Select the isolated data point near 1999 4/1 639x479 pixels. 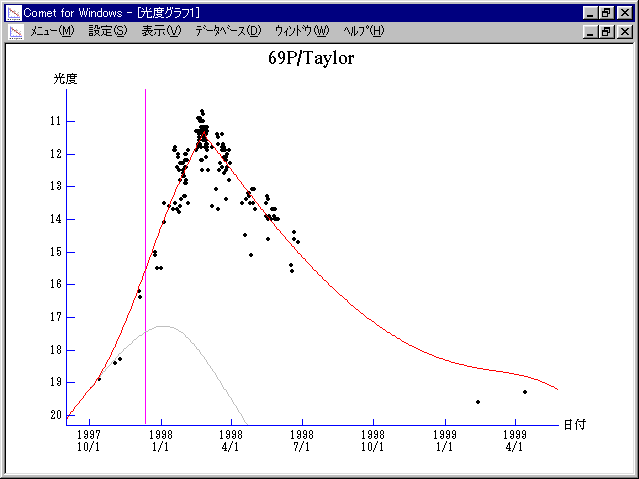(525, 392)
